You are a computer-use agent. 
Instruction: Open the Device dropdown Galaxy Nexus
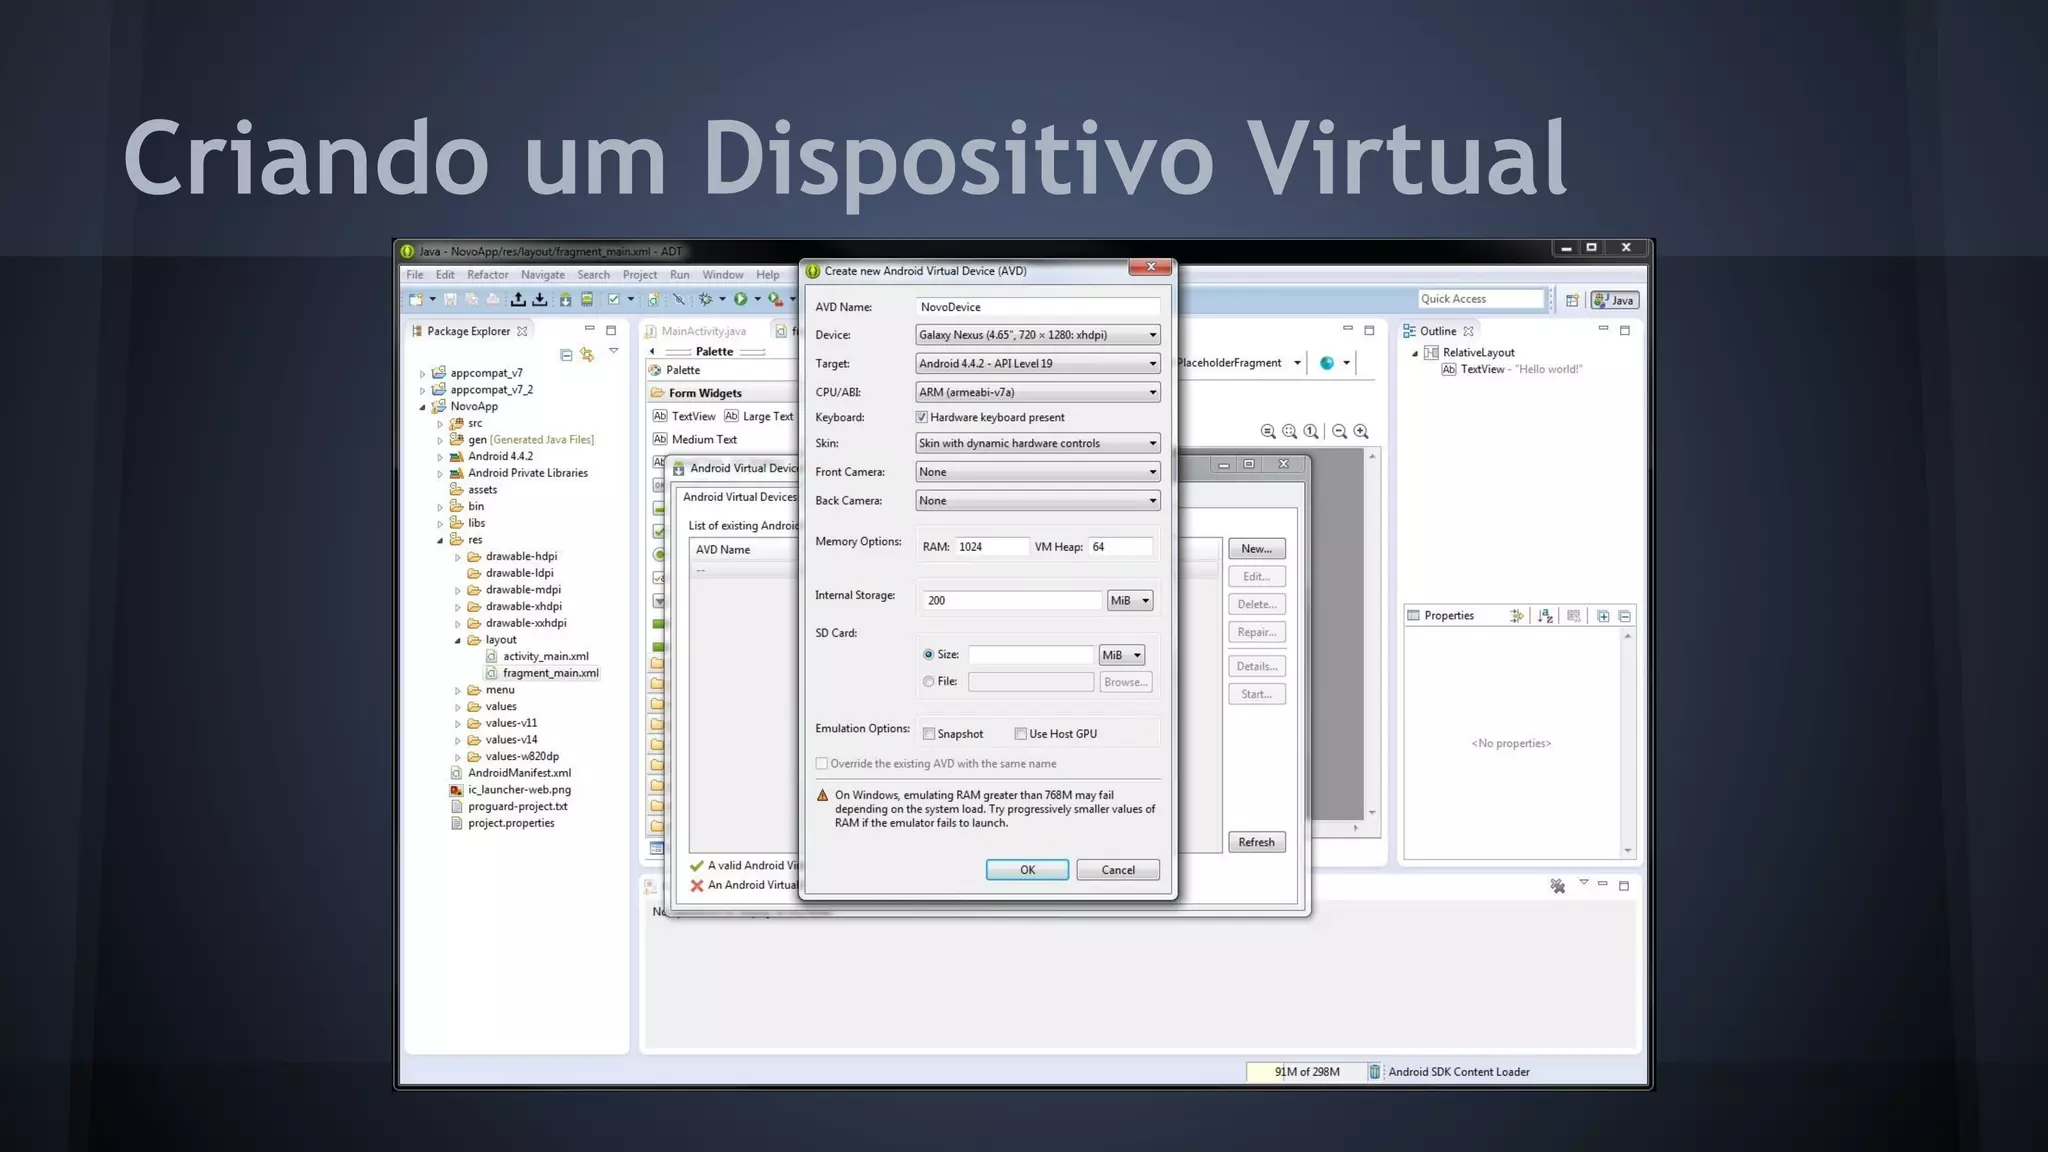tap(1038, 335)
